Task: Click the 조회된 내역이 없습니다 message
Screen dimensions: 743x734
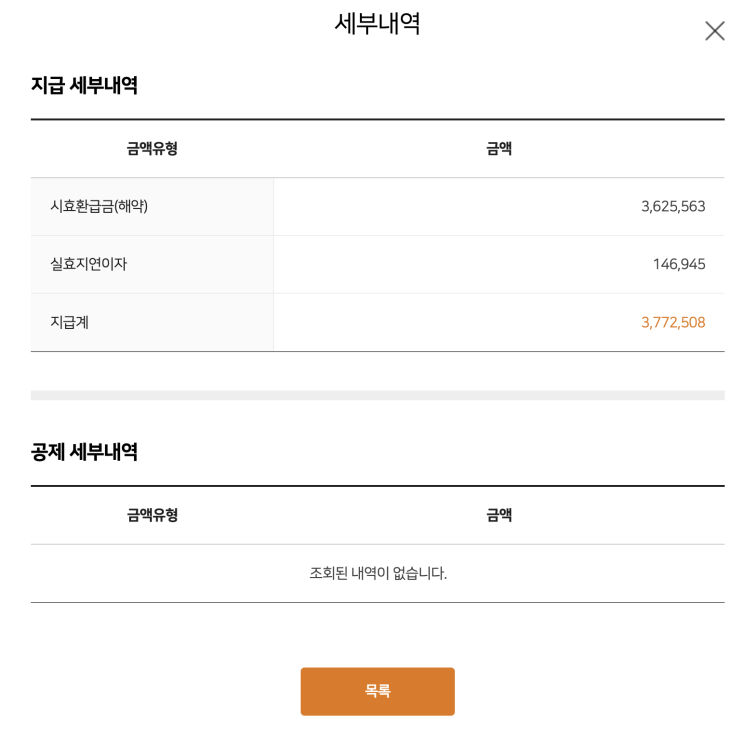Action: pyautogui.click(x=377, y=573)
